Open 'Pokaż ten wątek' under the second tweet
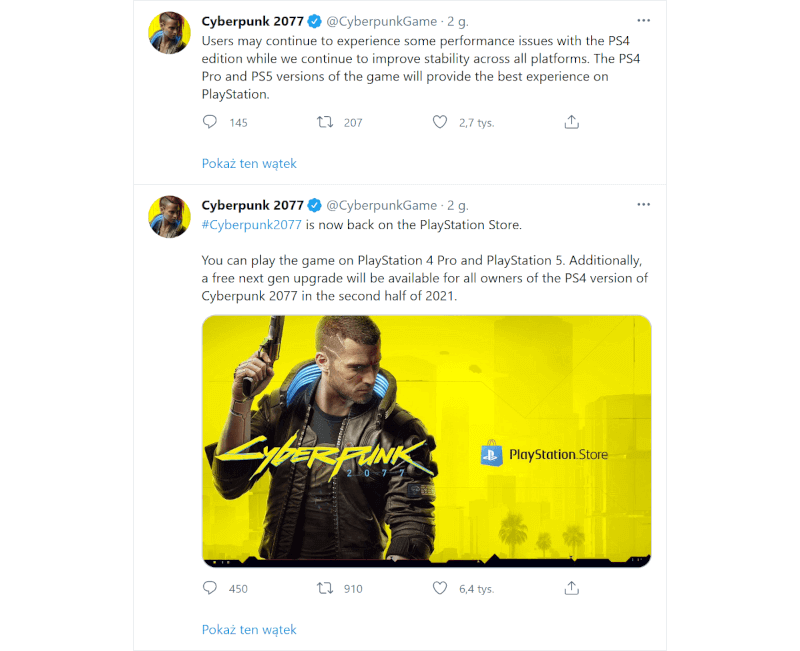The image size is (800, 651). click(x=249, y=629)
